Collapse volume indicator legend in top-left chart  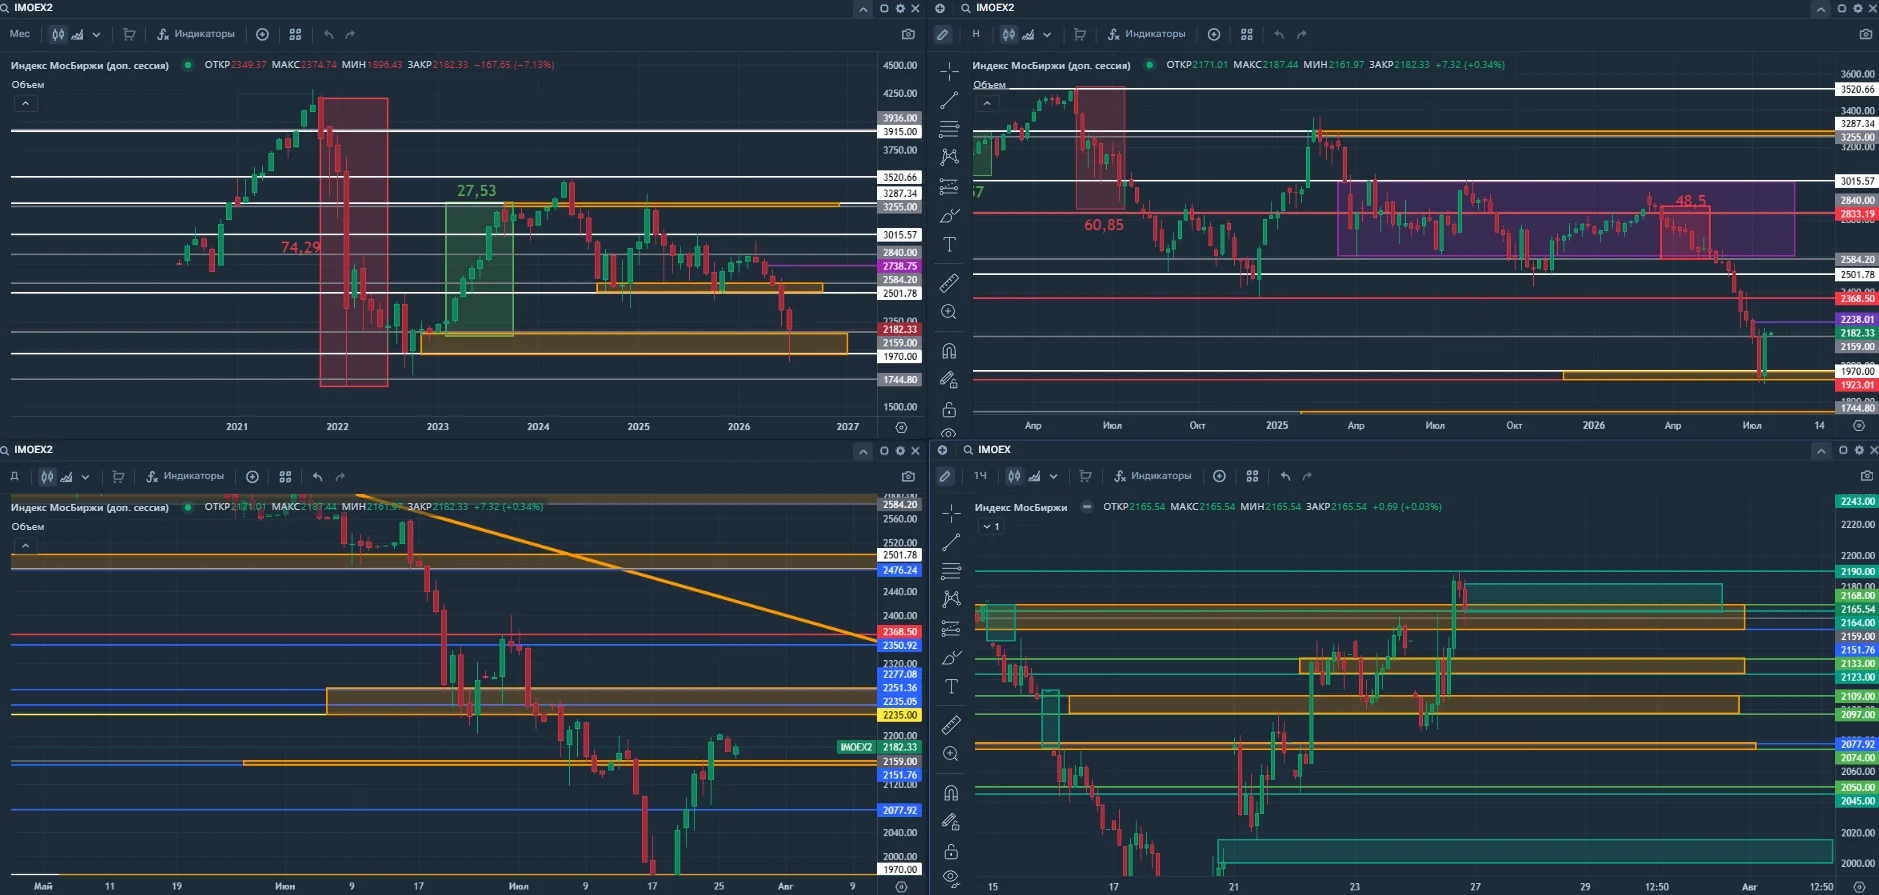(x=25, y=103)
